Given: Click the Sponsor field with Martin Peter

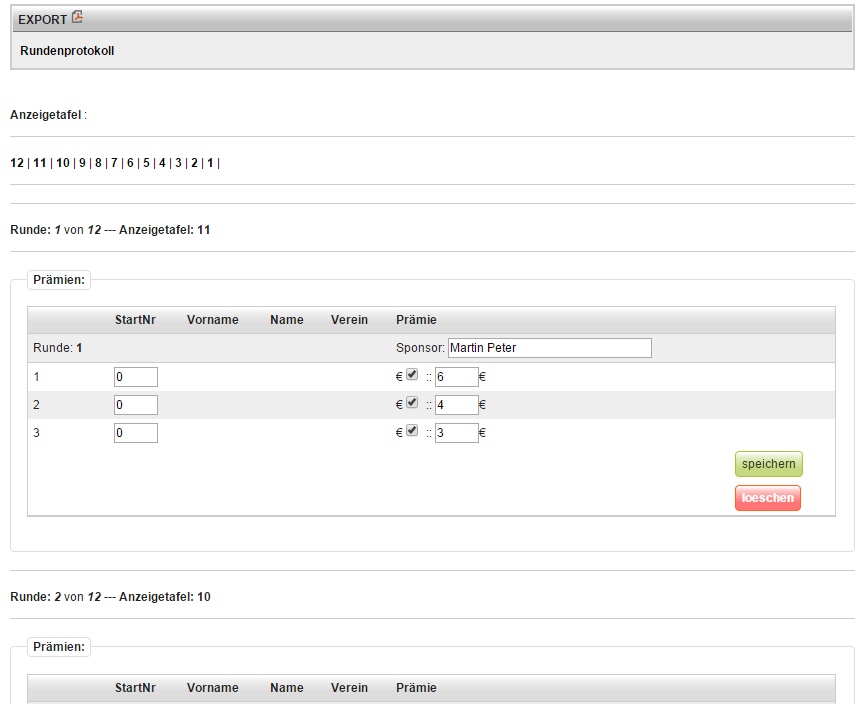Looking at the screenshot, I should pyautogui.click(x=549, y=348).
